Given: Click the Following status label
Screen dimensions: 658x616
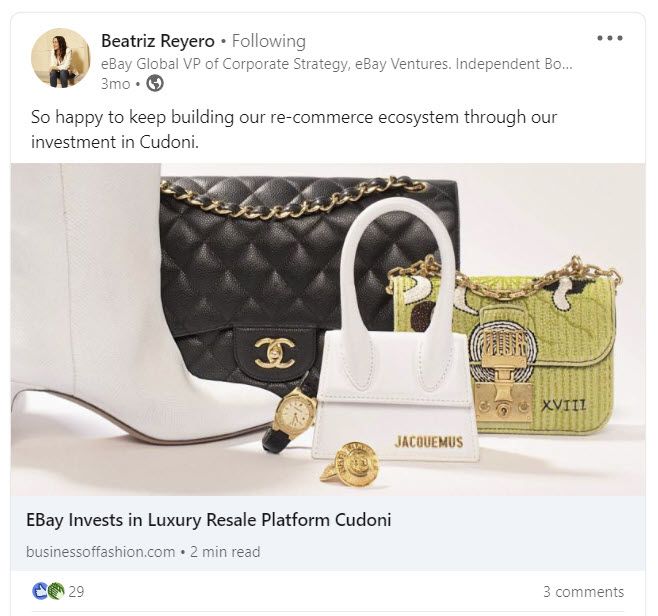Looking at the screenshot, I should point(269,41).
